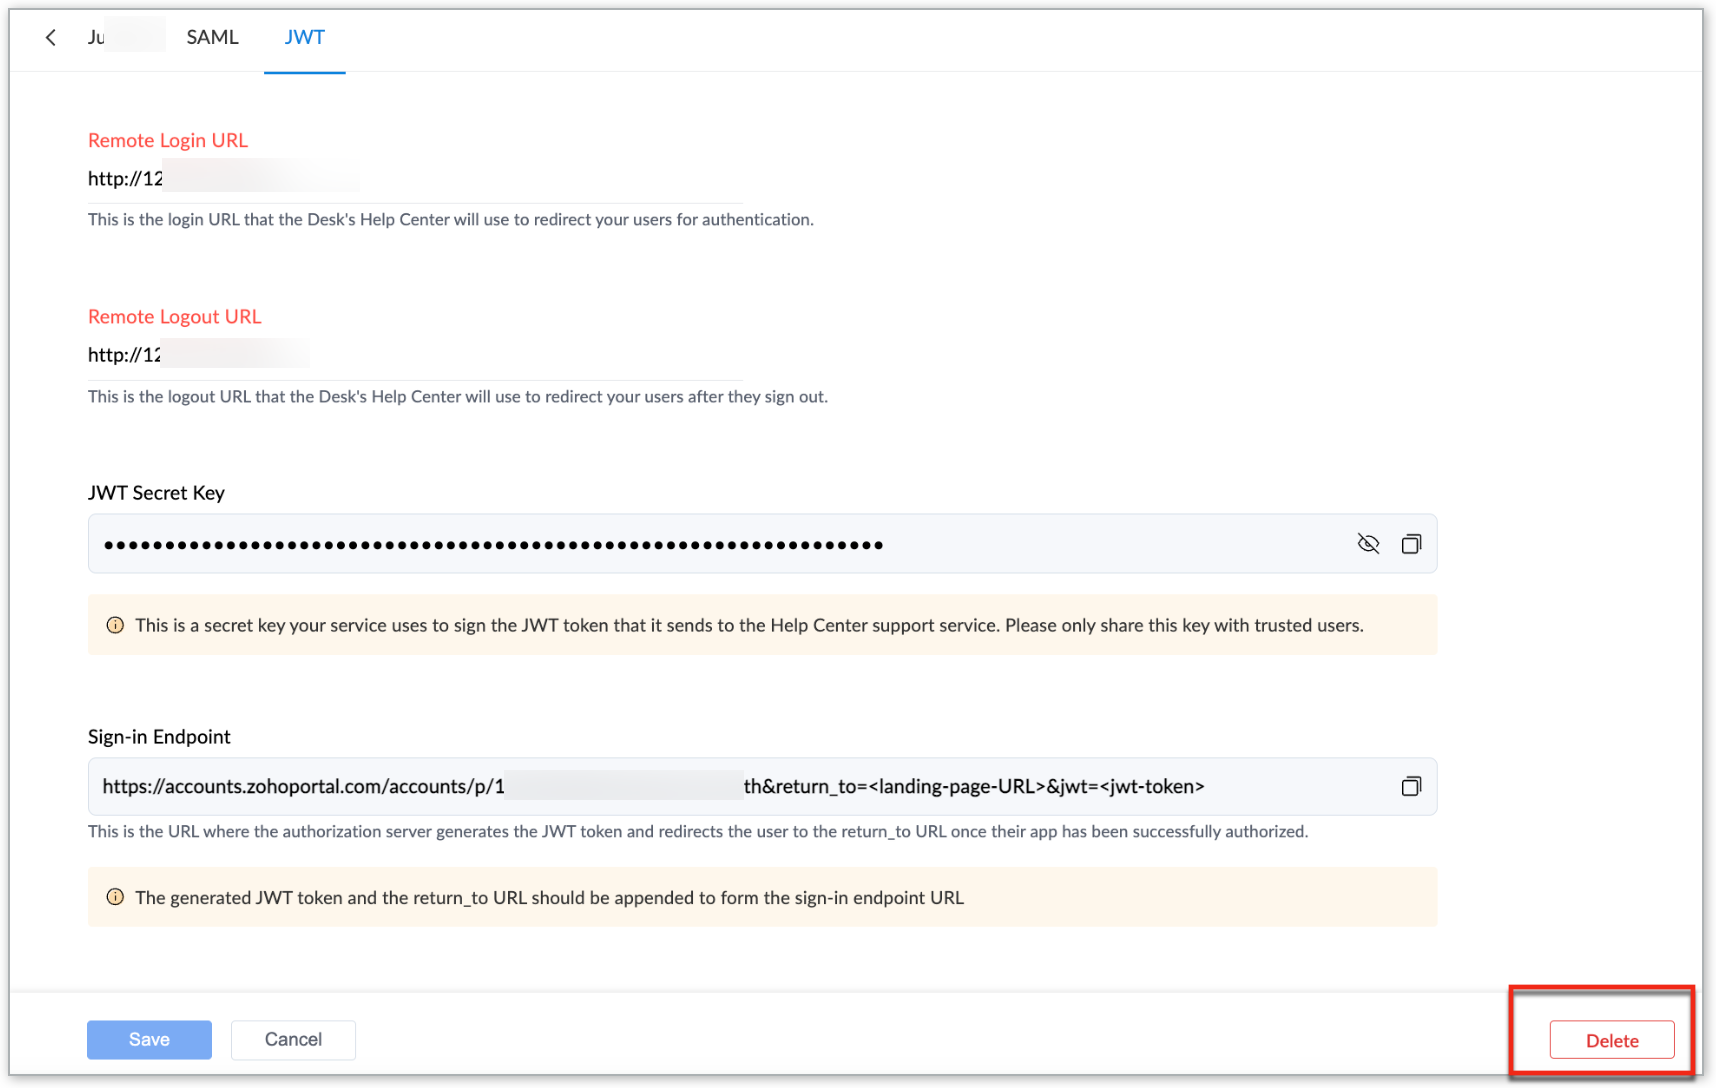The width and height of the screenshot is (1716, 1088).
Task: Delete the JWT configuration
Action: pyautogui.click(x=1611, y=1040)
